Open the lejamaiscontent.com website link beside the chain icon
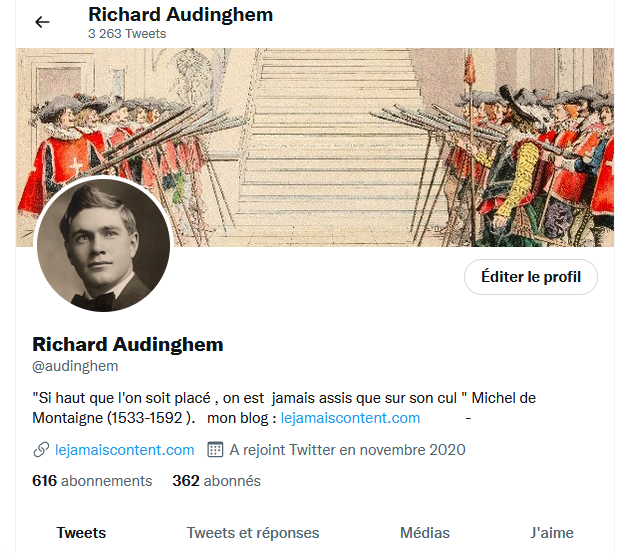The height and width of the screenshot is (554, 617). point(125,450)
